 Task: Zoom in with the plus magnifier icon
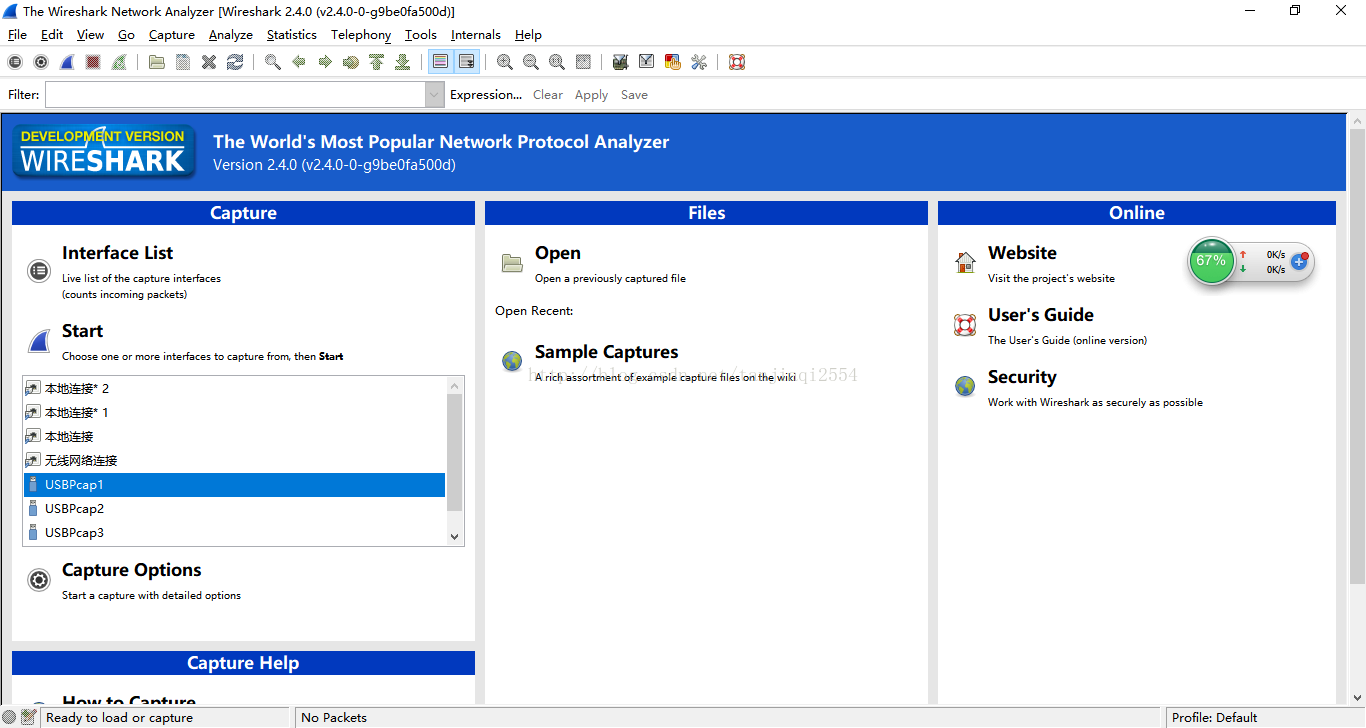pos(505,62)
